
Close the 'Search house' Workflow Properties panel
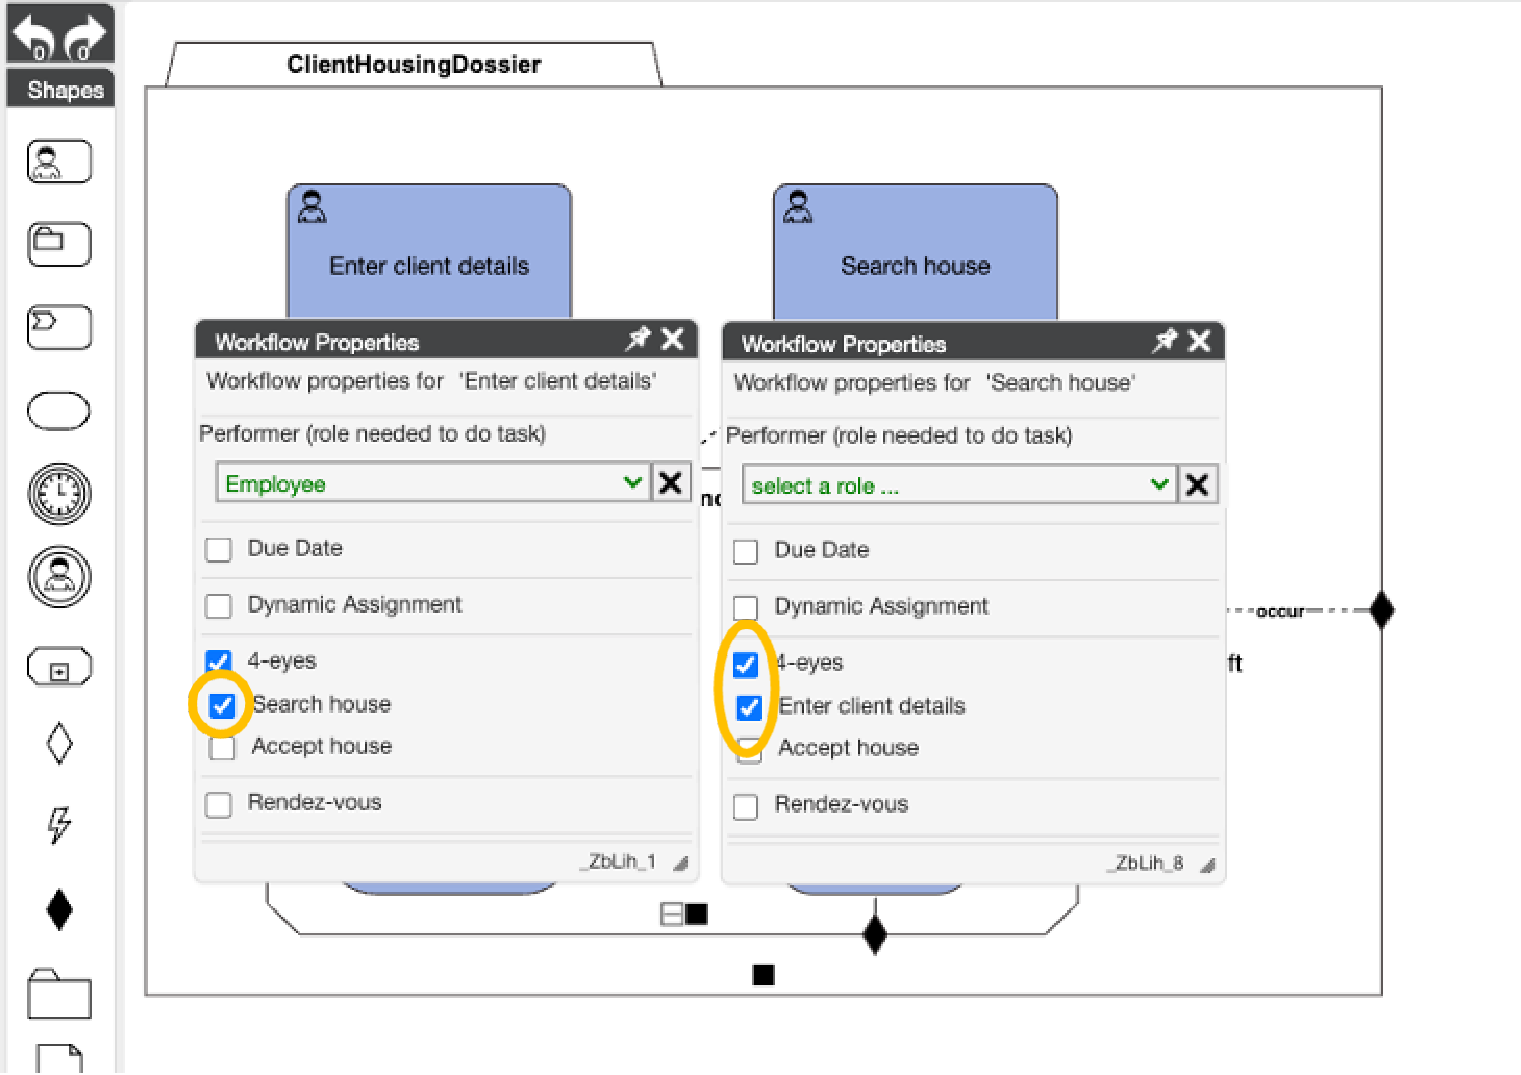(1199, 342)
